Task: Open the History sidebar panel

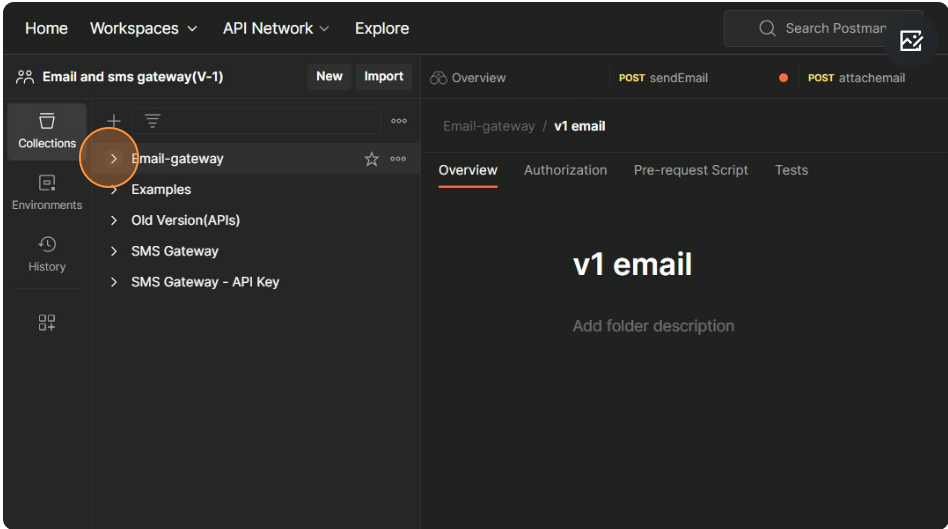Action: [47, 254]
